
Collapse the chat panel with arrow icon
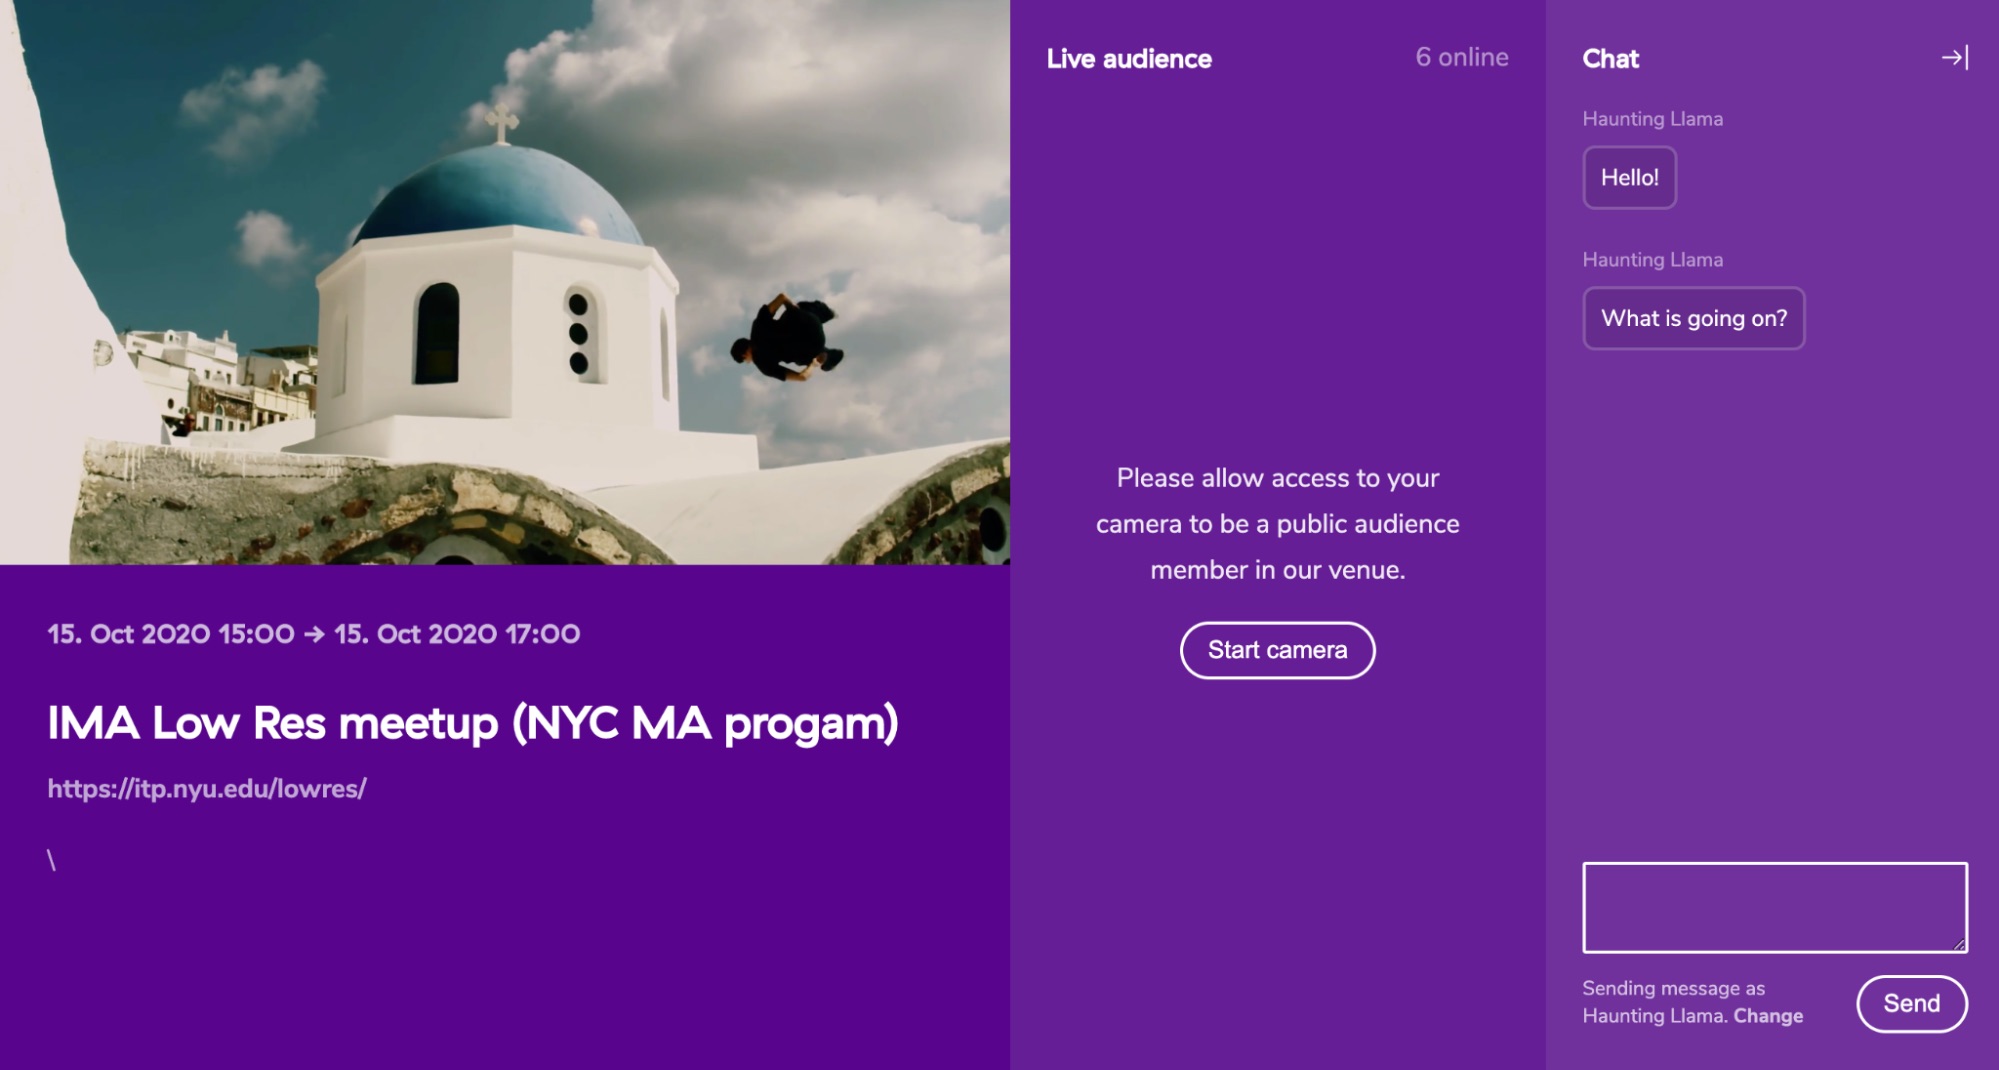click(1954, 58)
